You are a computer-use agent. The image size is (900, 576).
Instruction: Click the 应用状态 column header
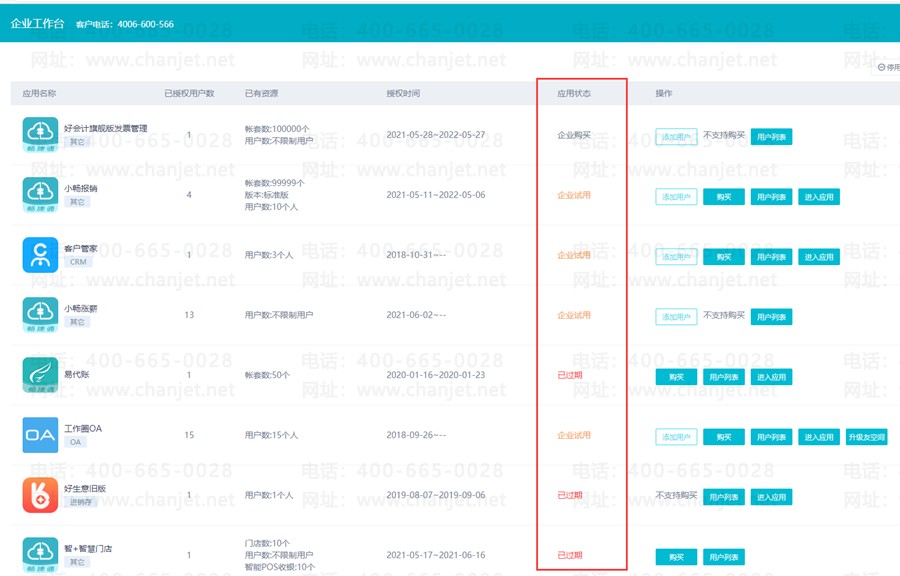pyautogui.click(x=574, y=93)
